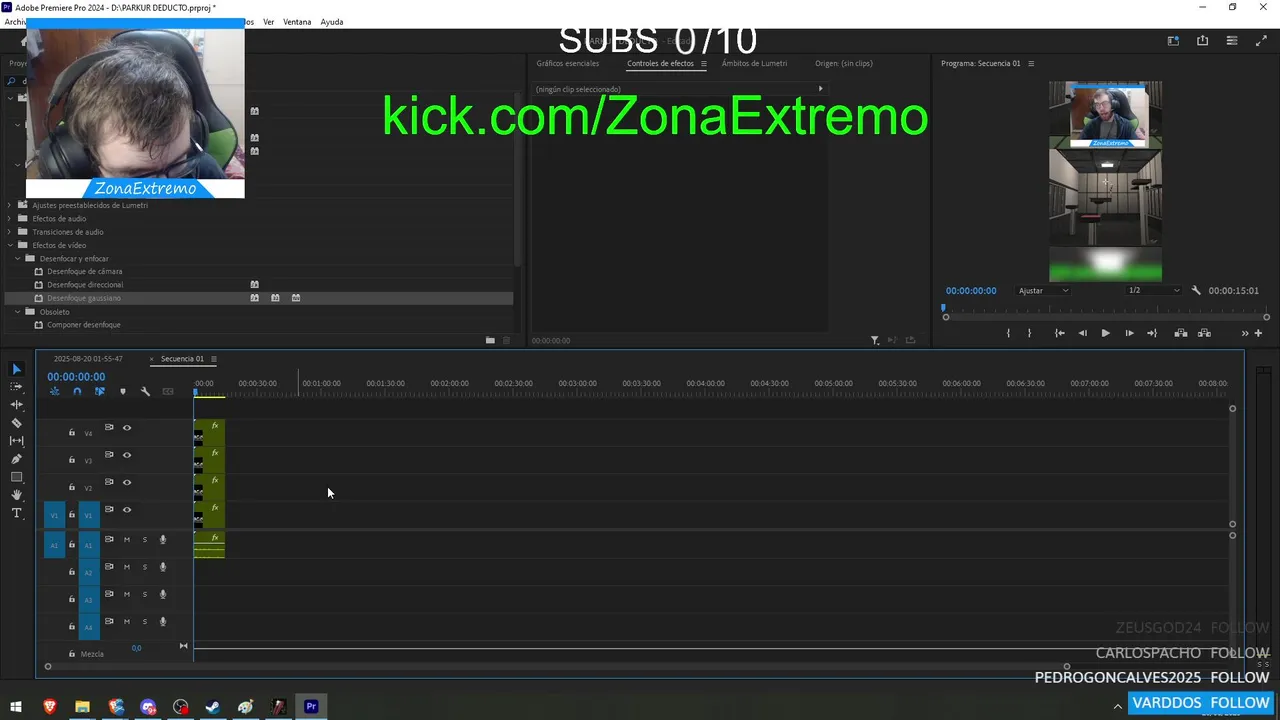The height and width of the screenshot is (720, 1280).
Task: Click the quick export share icon
Action: [1202, 41]
